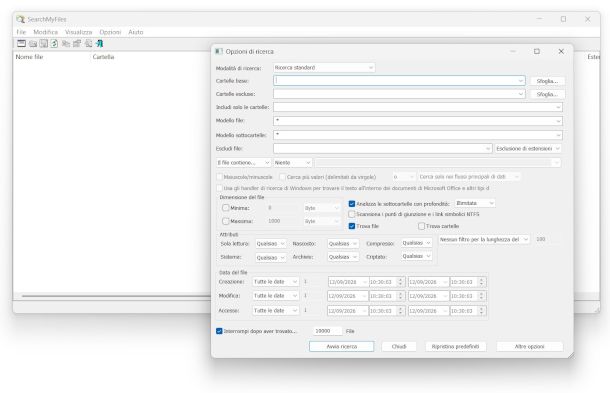Click the main window horizontal scrollbar
The width and height of the screenshot is (610, 393).
point(115,296)
